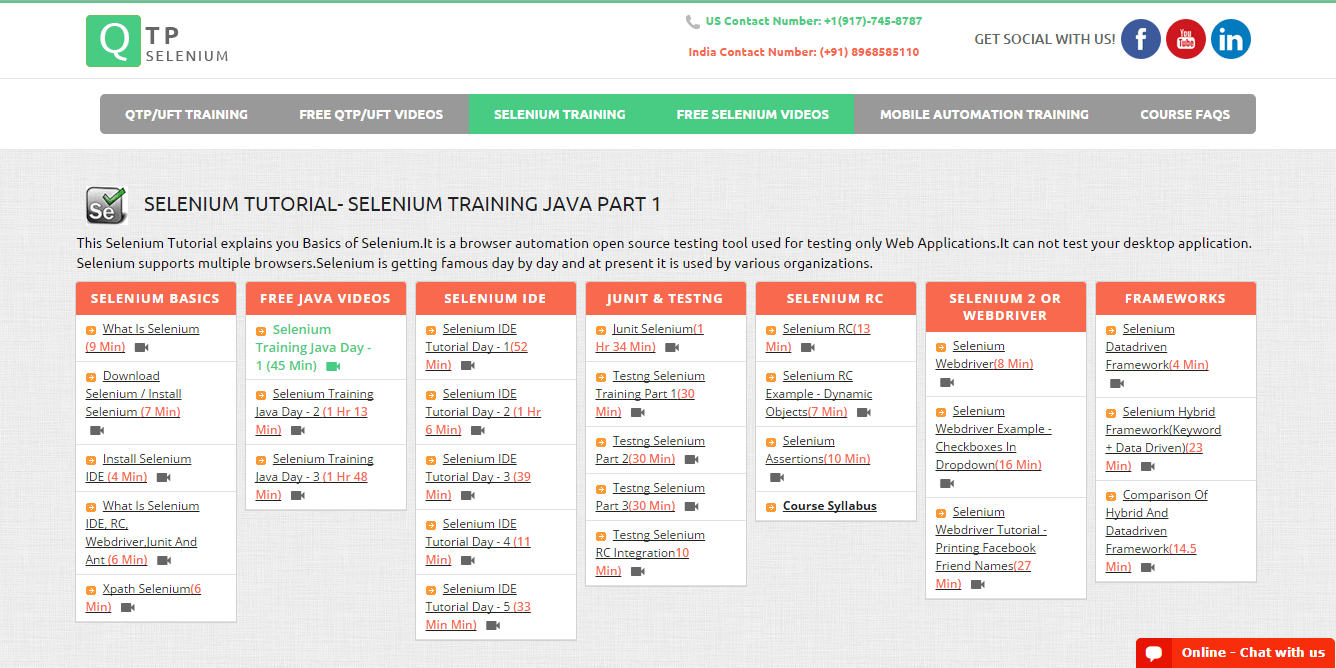Click camera icon for Selenium Training Java Day - 3
Screen dimensions: 1336x668
point(297,495)
